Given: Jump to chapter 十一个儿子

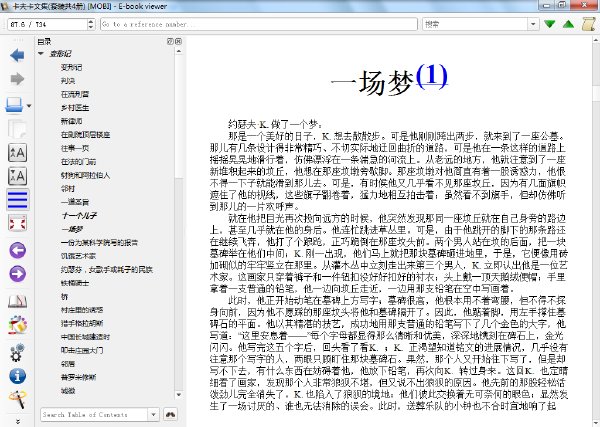Looking at the screenshot, I should coord(79,216).
